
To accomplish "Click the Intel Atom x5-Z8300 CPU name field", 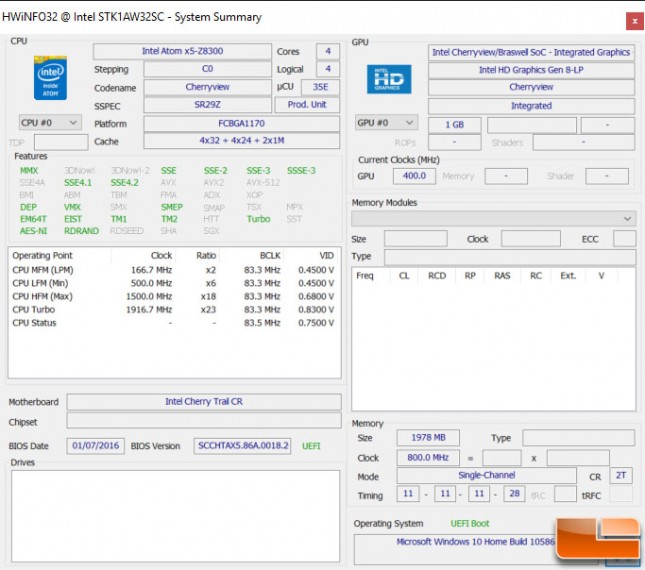I will click(x=182, y=51).
